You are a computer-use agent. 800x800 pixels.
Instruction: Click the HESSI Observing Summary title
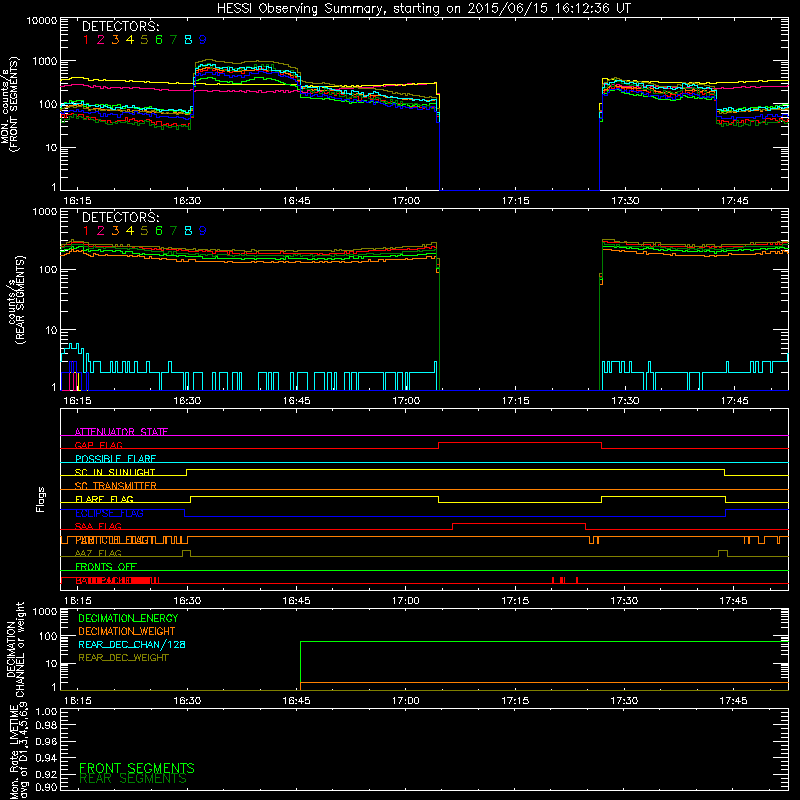[424, 9]
